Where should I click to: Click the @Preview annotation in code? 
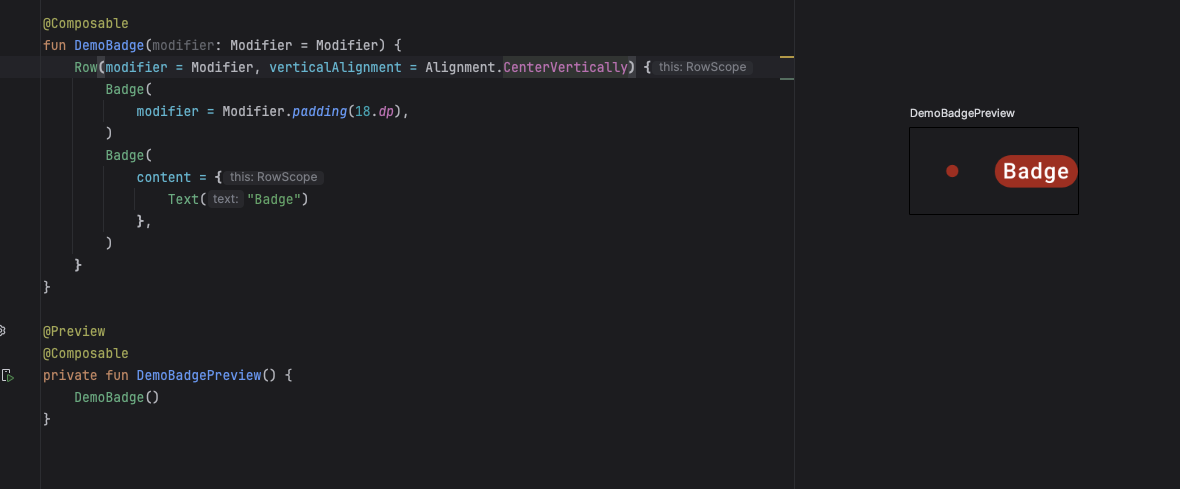pyautogui.click(x=74, y=331)
